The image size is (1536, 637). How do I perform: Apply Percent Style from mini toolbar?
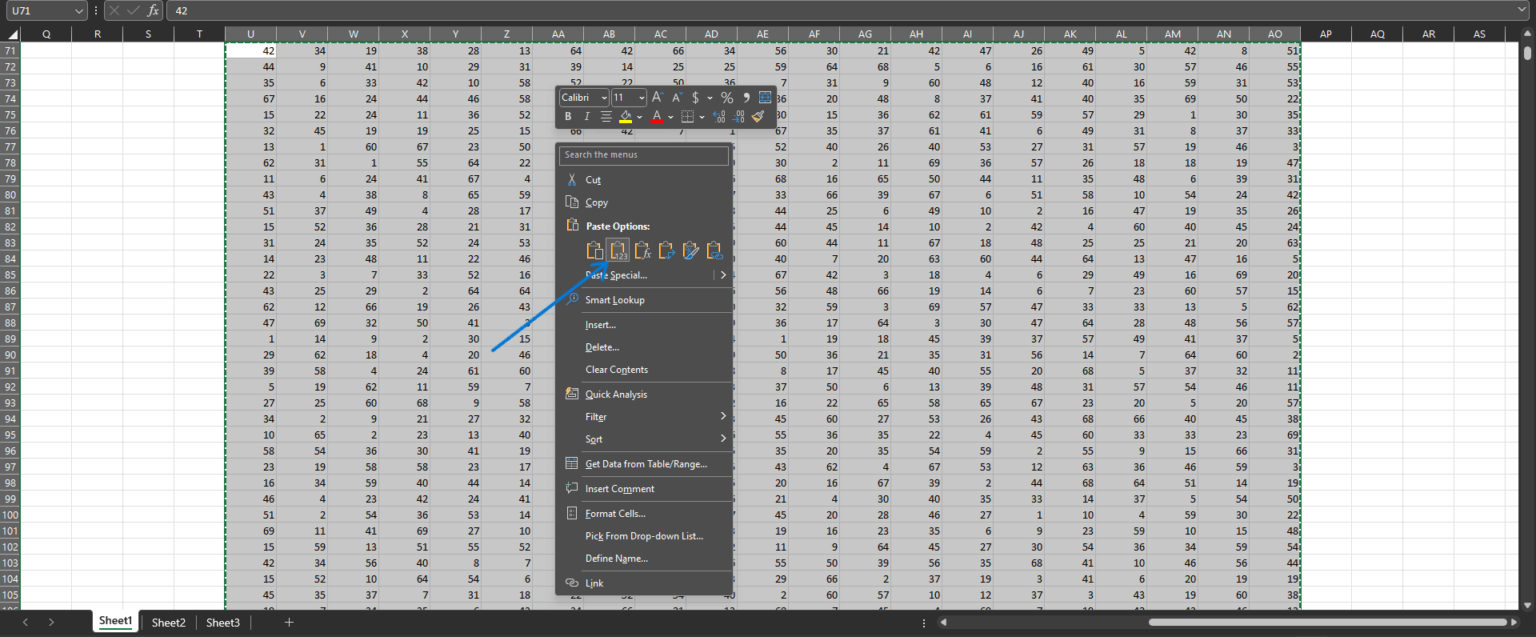pos(727,98)
